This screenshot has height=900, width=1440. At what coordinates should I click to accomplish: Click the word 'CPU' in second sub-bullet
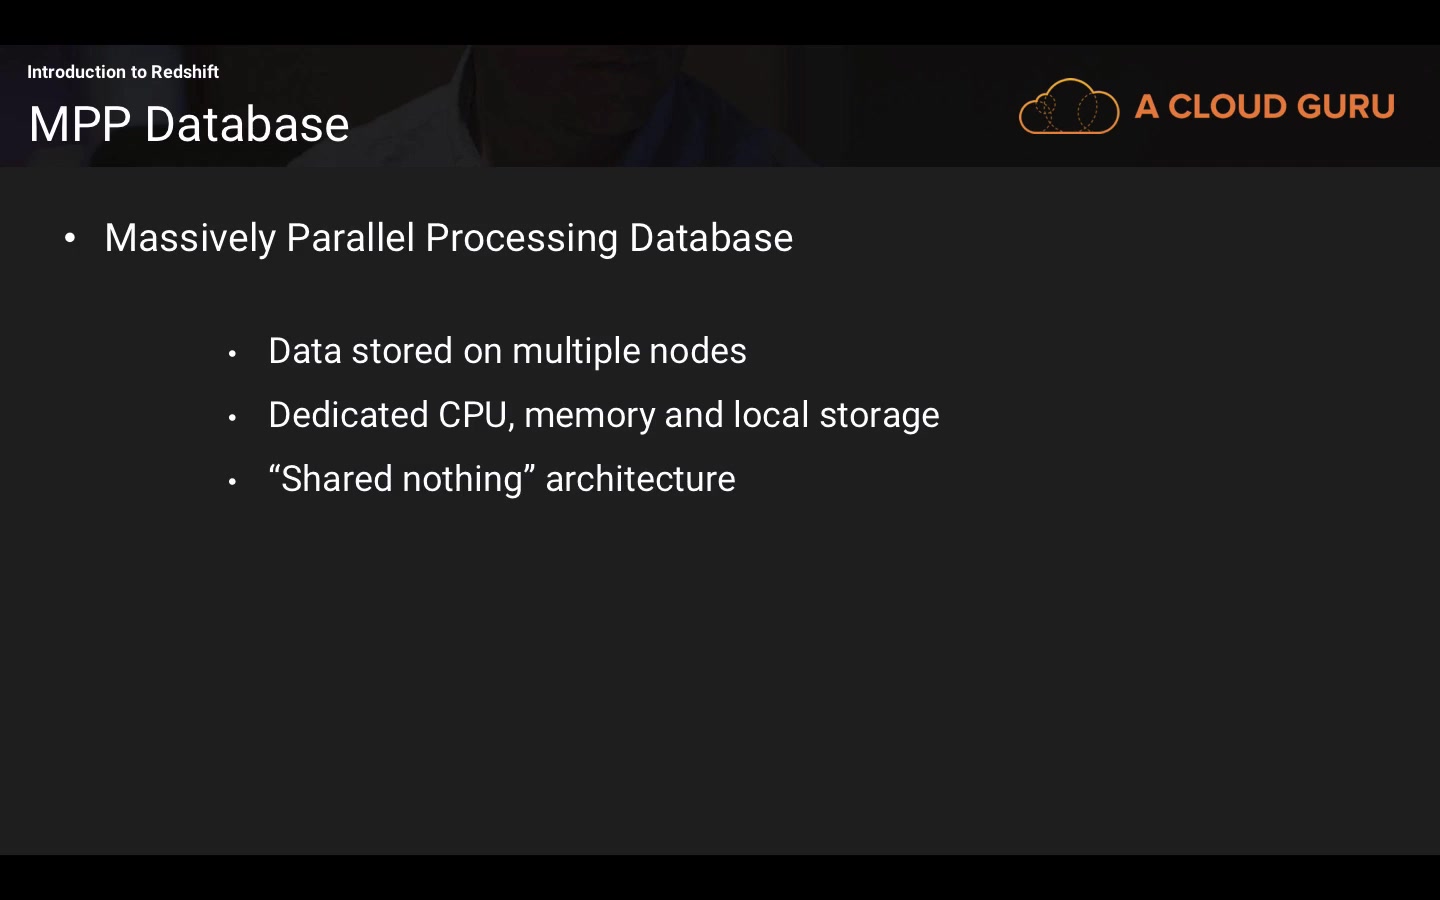click(473, 415)
